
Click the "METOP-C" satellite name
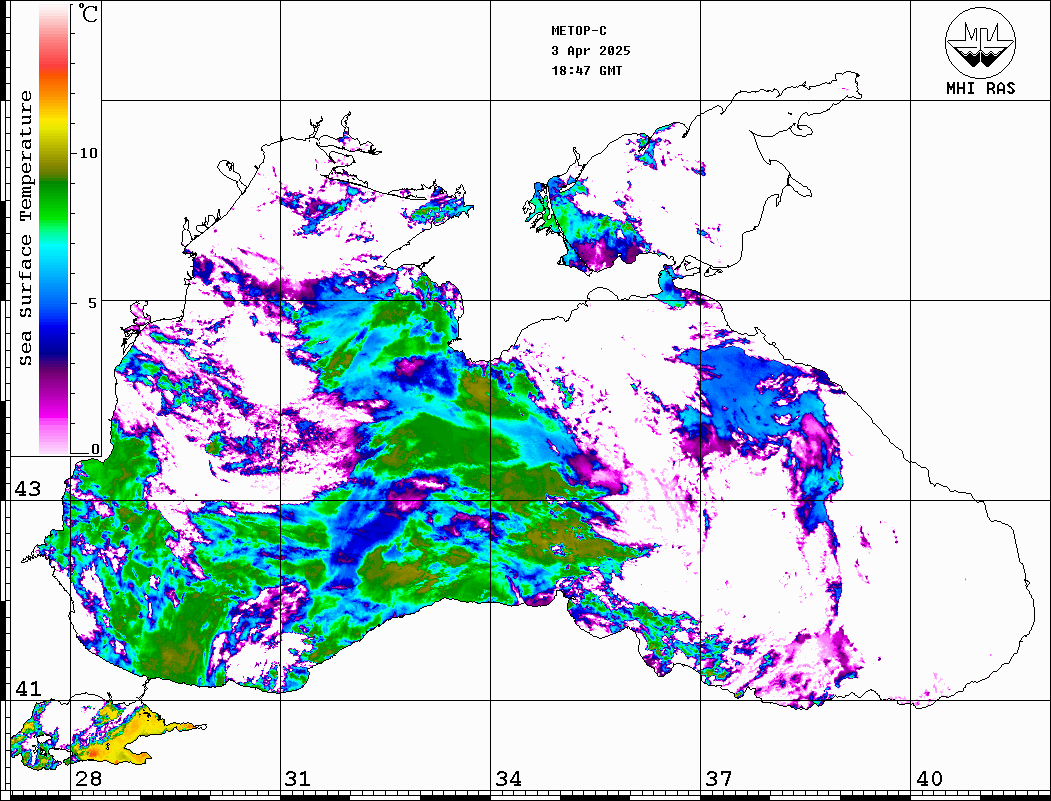579,31
